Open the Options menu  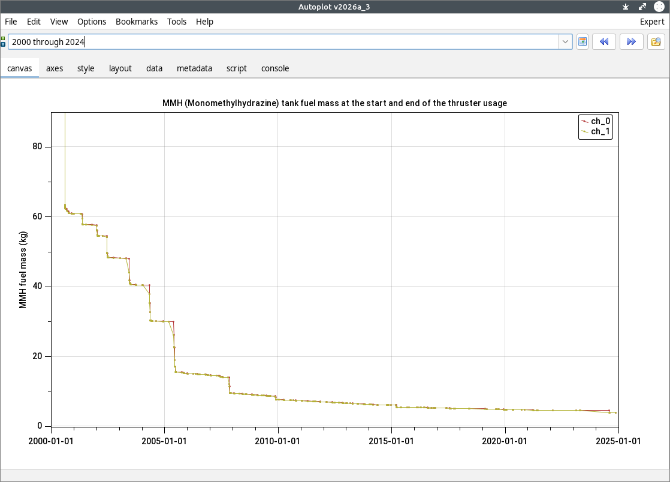91,21
